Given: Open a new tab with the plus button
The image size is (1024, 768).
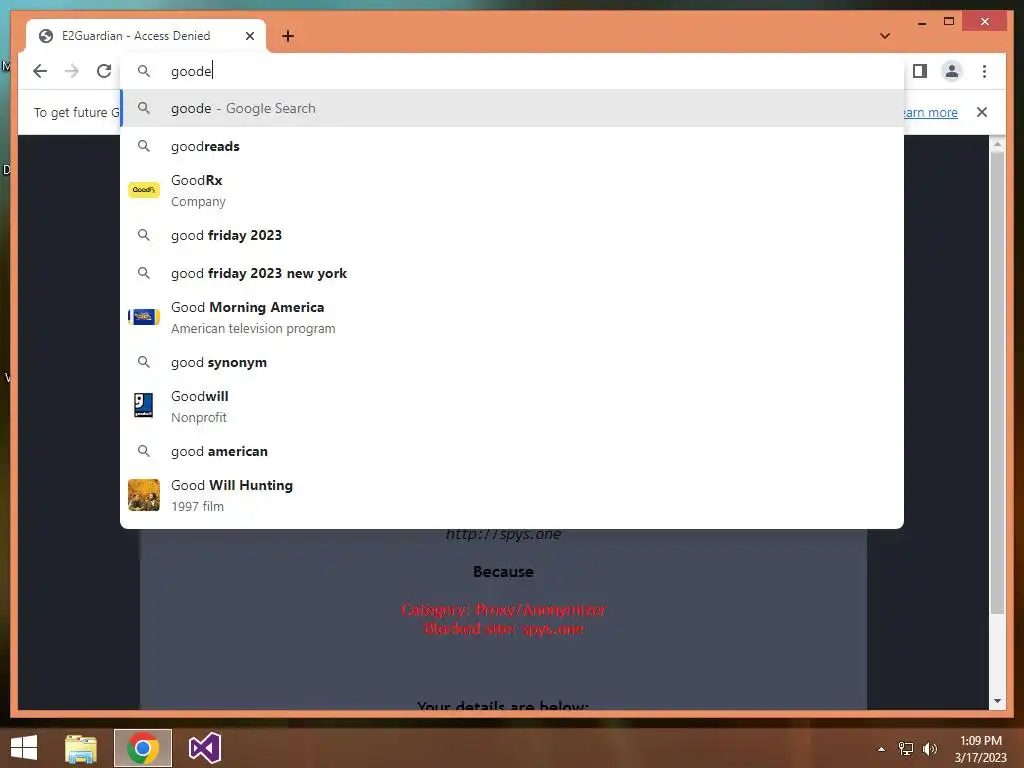Looking at the screenshot, I should tap(288, 37).
